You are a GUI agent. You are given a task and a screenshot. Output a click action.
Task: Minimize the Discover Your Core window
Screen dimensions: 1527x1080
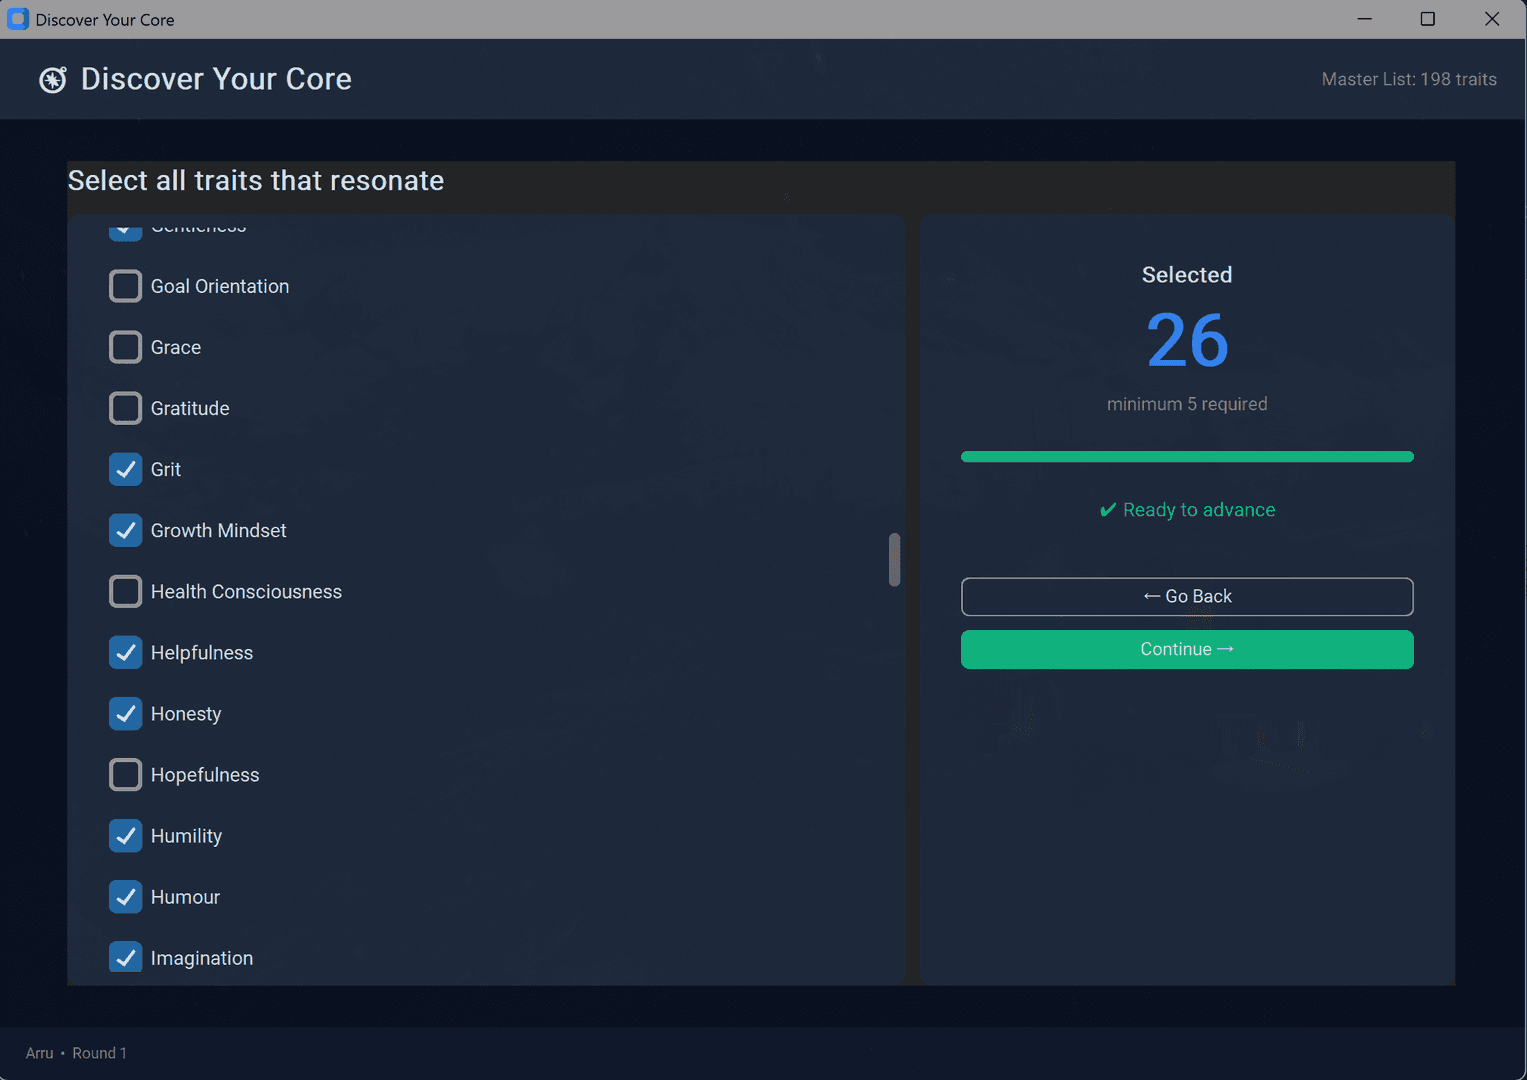pyautogui.click(x=1364, y=19)
